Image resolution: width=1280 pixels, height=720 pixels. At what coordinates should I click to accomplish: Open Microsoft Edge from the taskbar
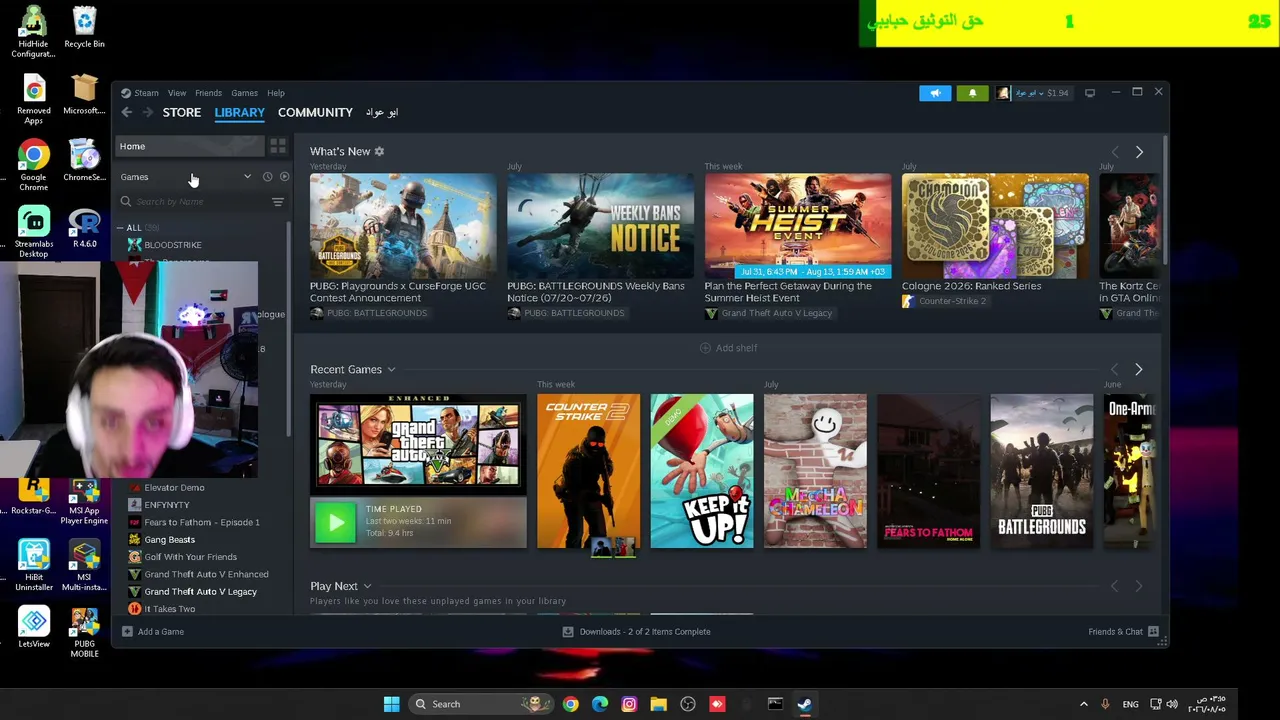pos(600,704)
